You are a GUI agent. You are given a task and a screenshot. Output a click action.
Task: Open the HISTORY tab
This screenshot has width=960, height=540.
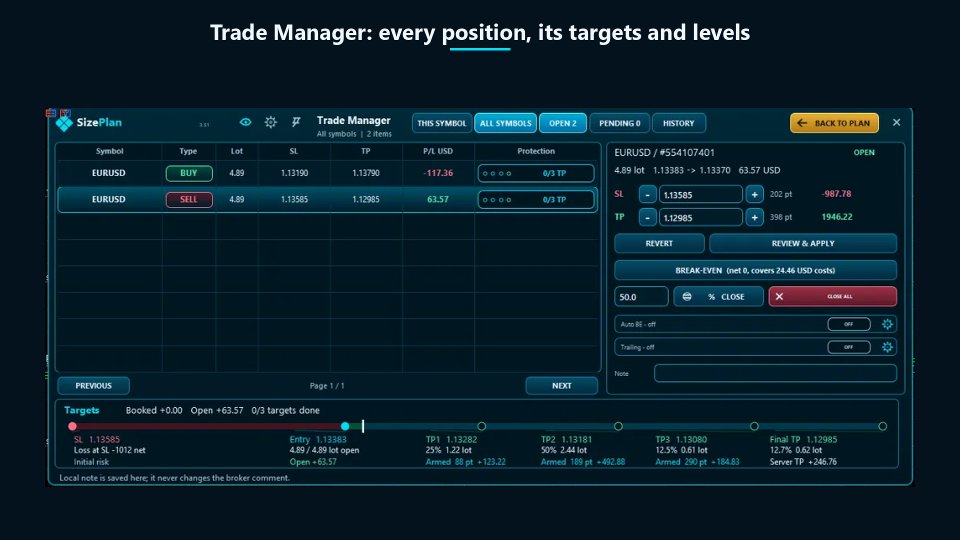(x=678, y=123)
